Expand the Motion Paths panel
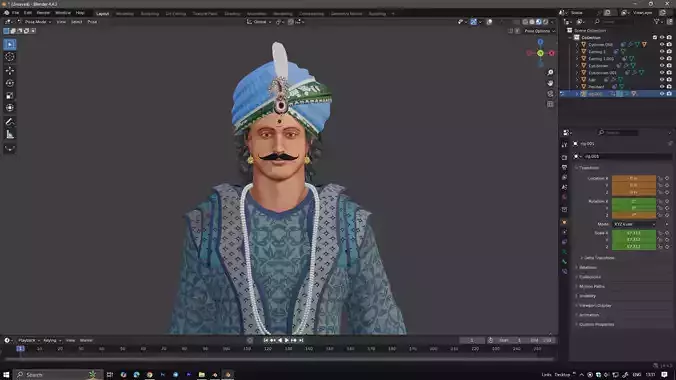Viewport: 676px width, 380px height. tap(591, 286)
